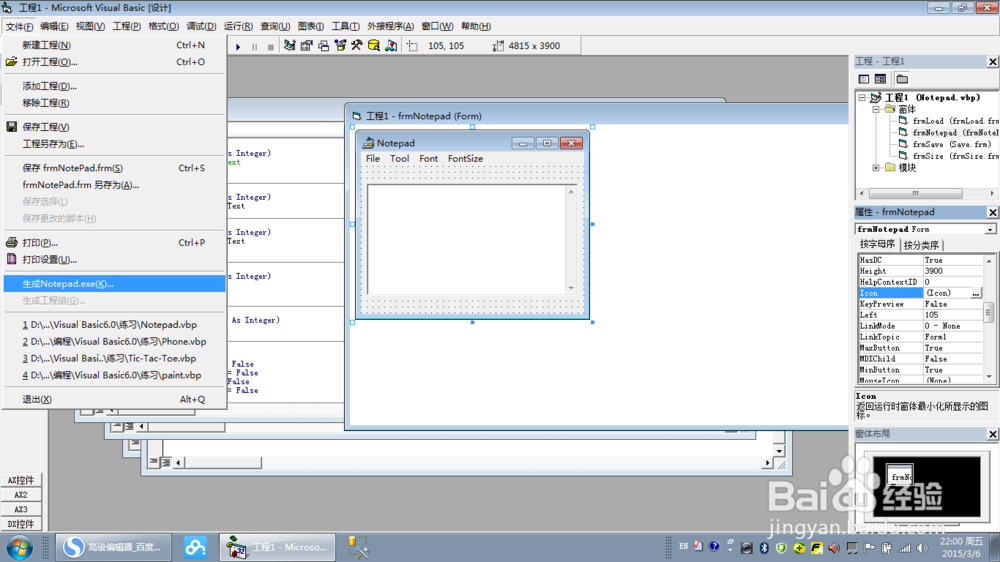Click the Break (pause) toolbar button
This screenshot has height=562, width=1000.
point(254,47)
